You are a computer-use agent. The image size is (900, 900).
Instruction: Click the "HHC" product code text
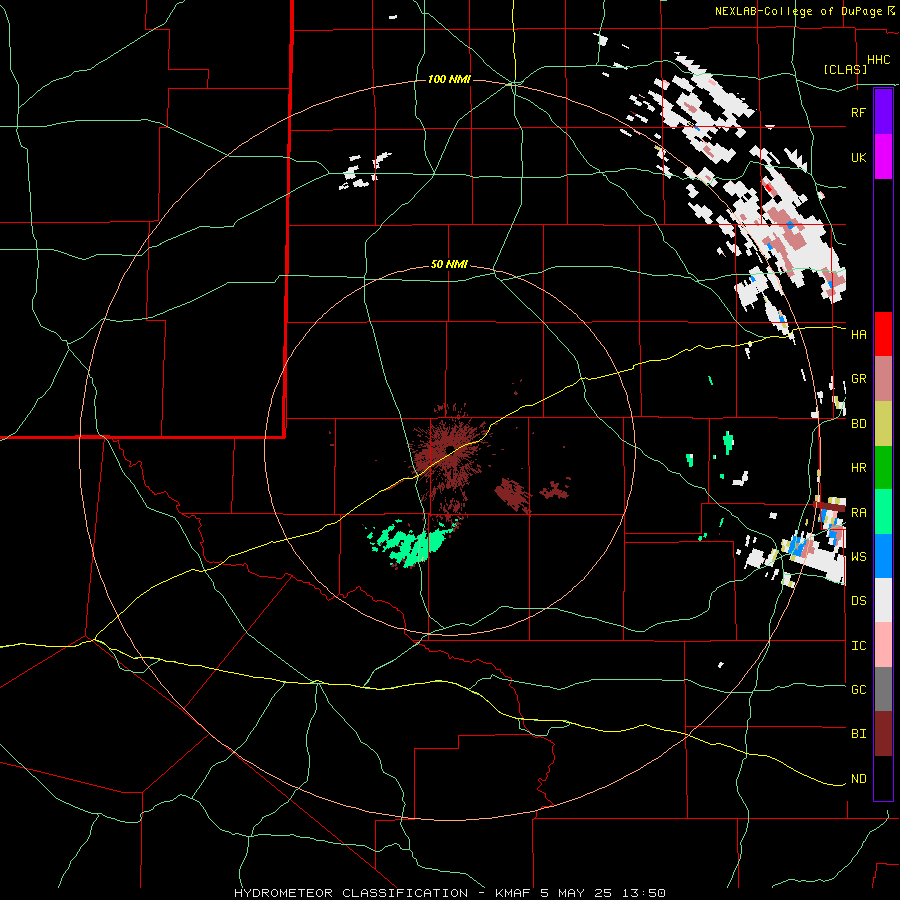click(x=878, y=60)
